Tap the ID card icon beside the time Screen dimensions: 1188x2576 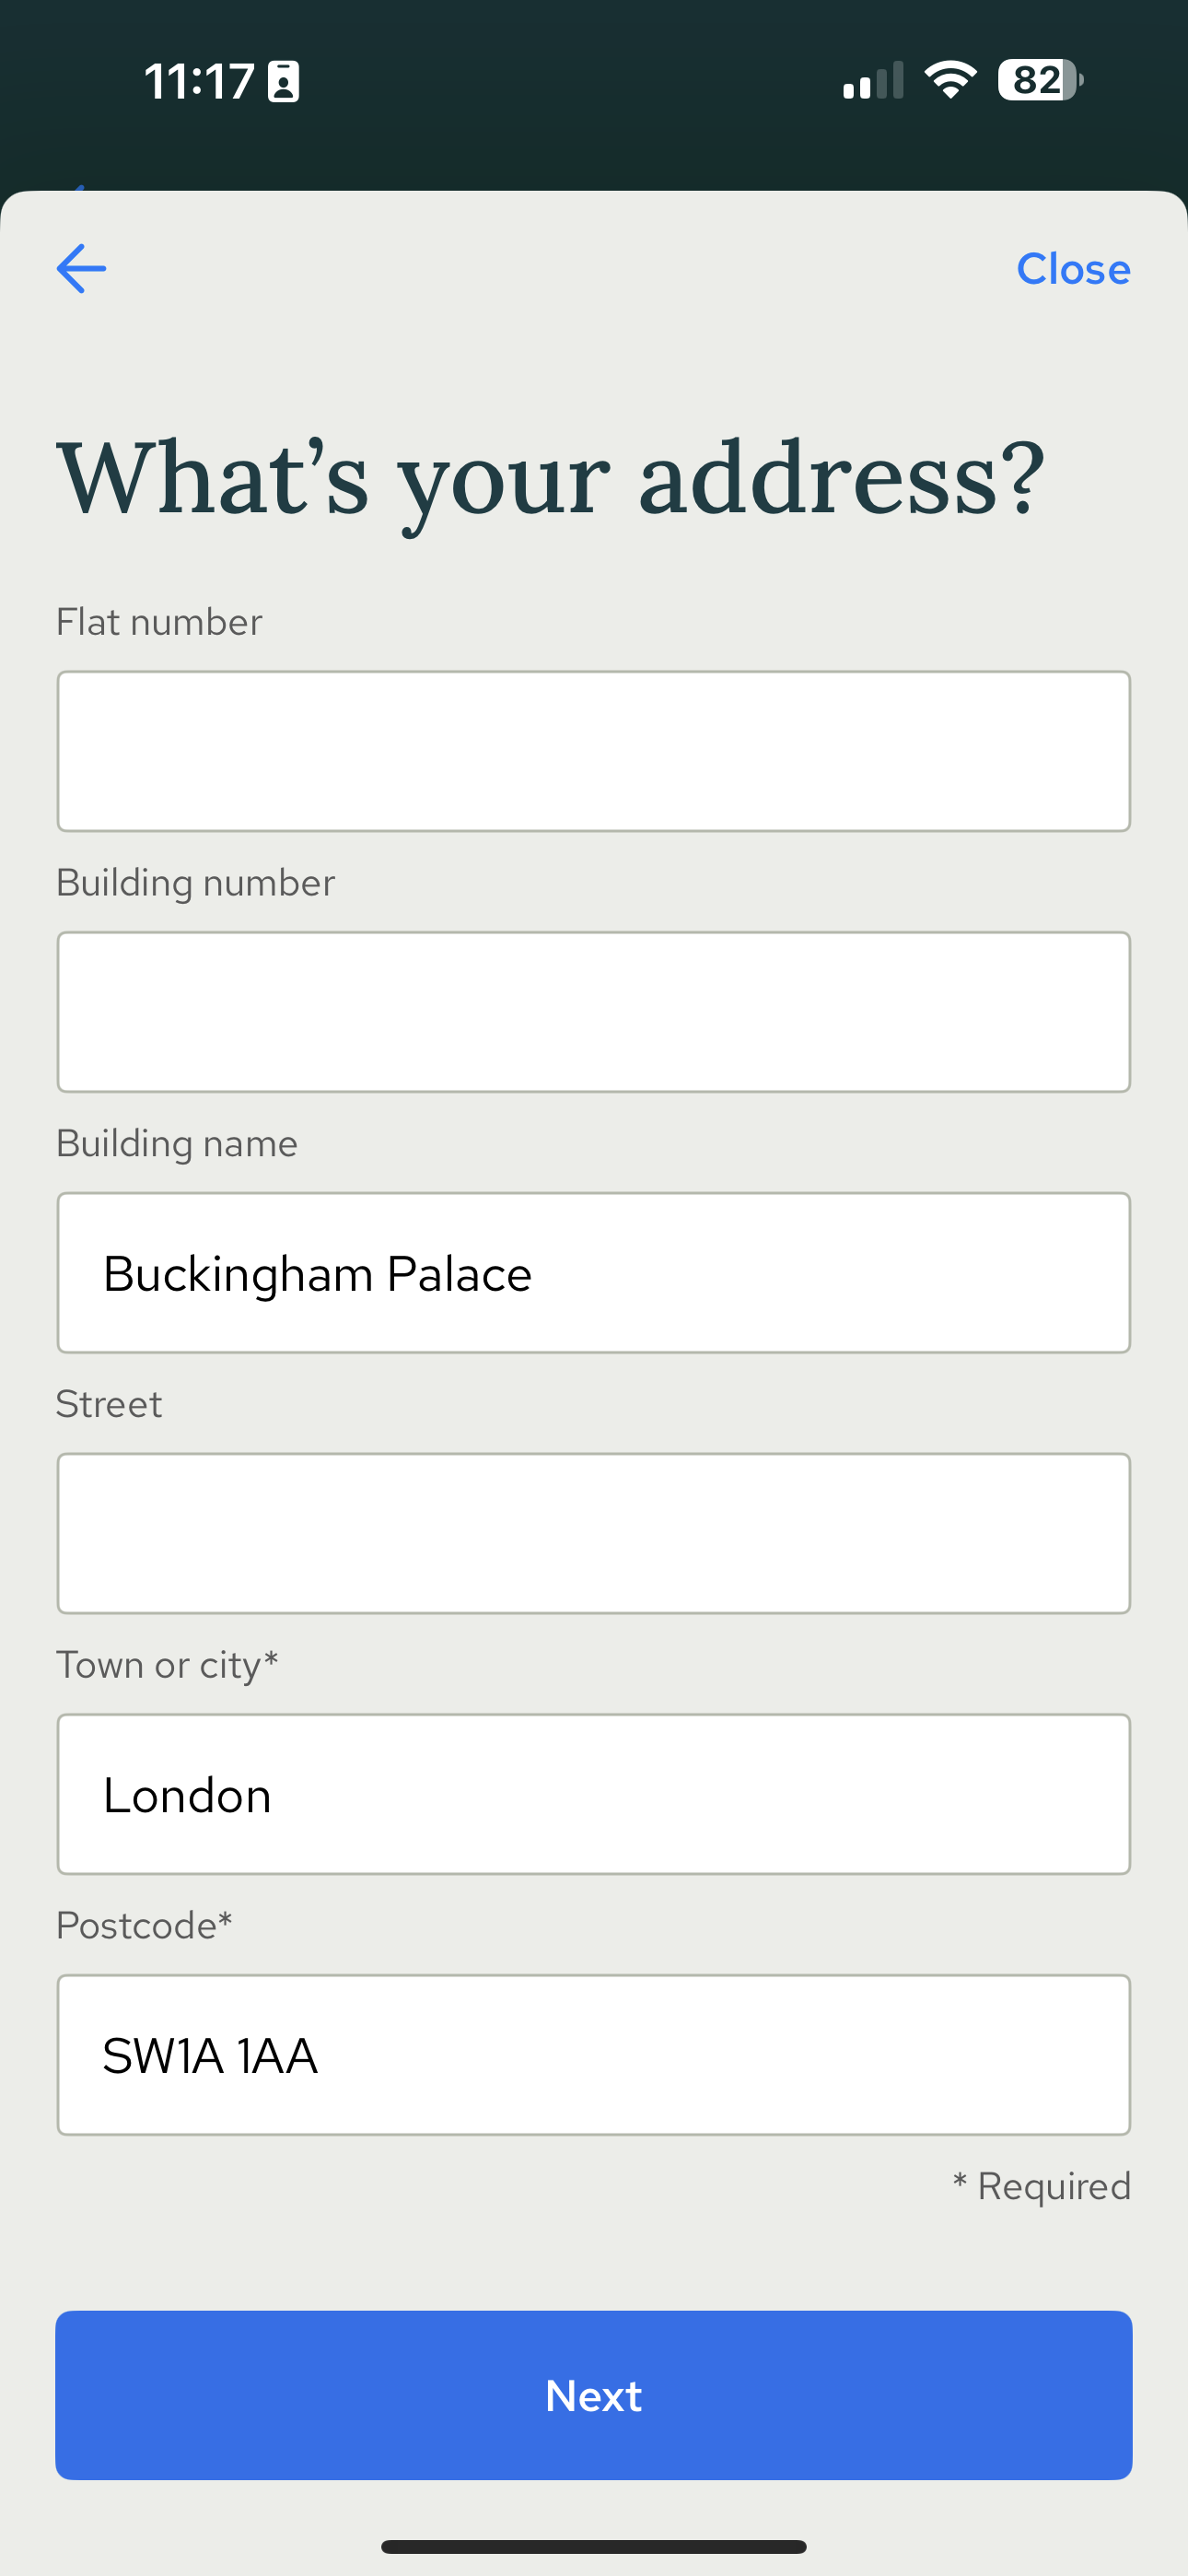click(284, 82)
